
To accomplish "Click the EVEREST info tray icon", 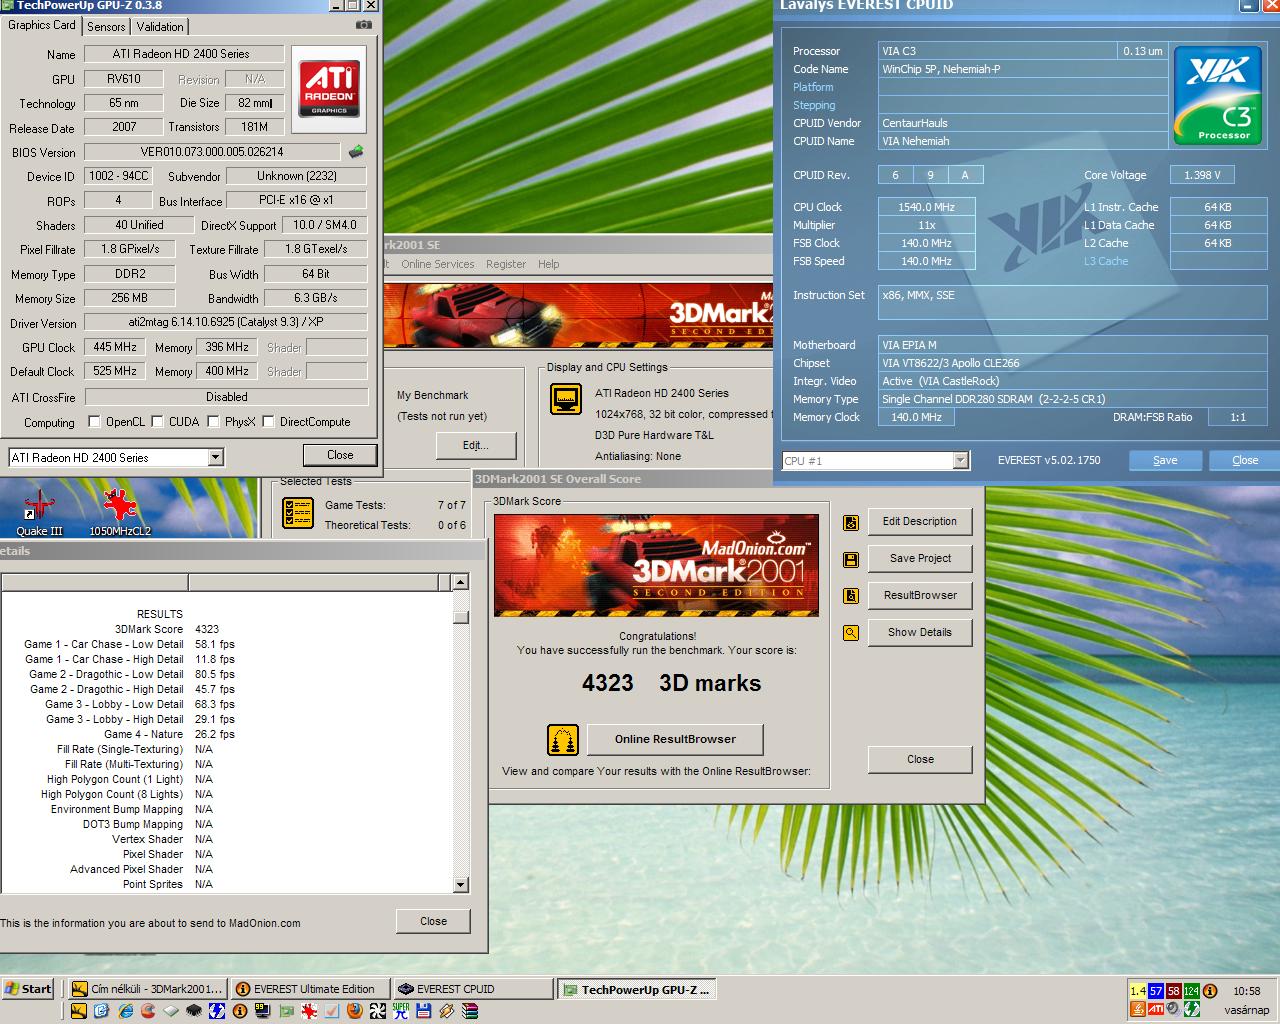I will coord(1210,991).
